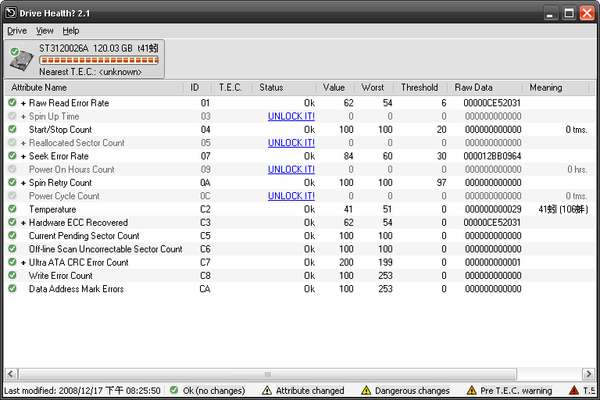The image size is (600, 400).
Task: Open the Help menu
Action: pyautogui.click(x=71, y=31)
